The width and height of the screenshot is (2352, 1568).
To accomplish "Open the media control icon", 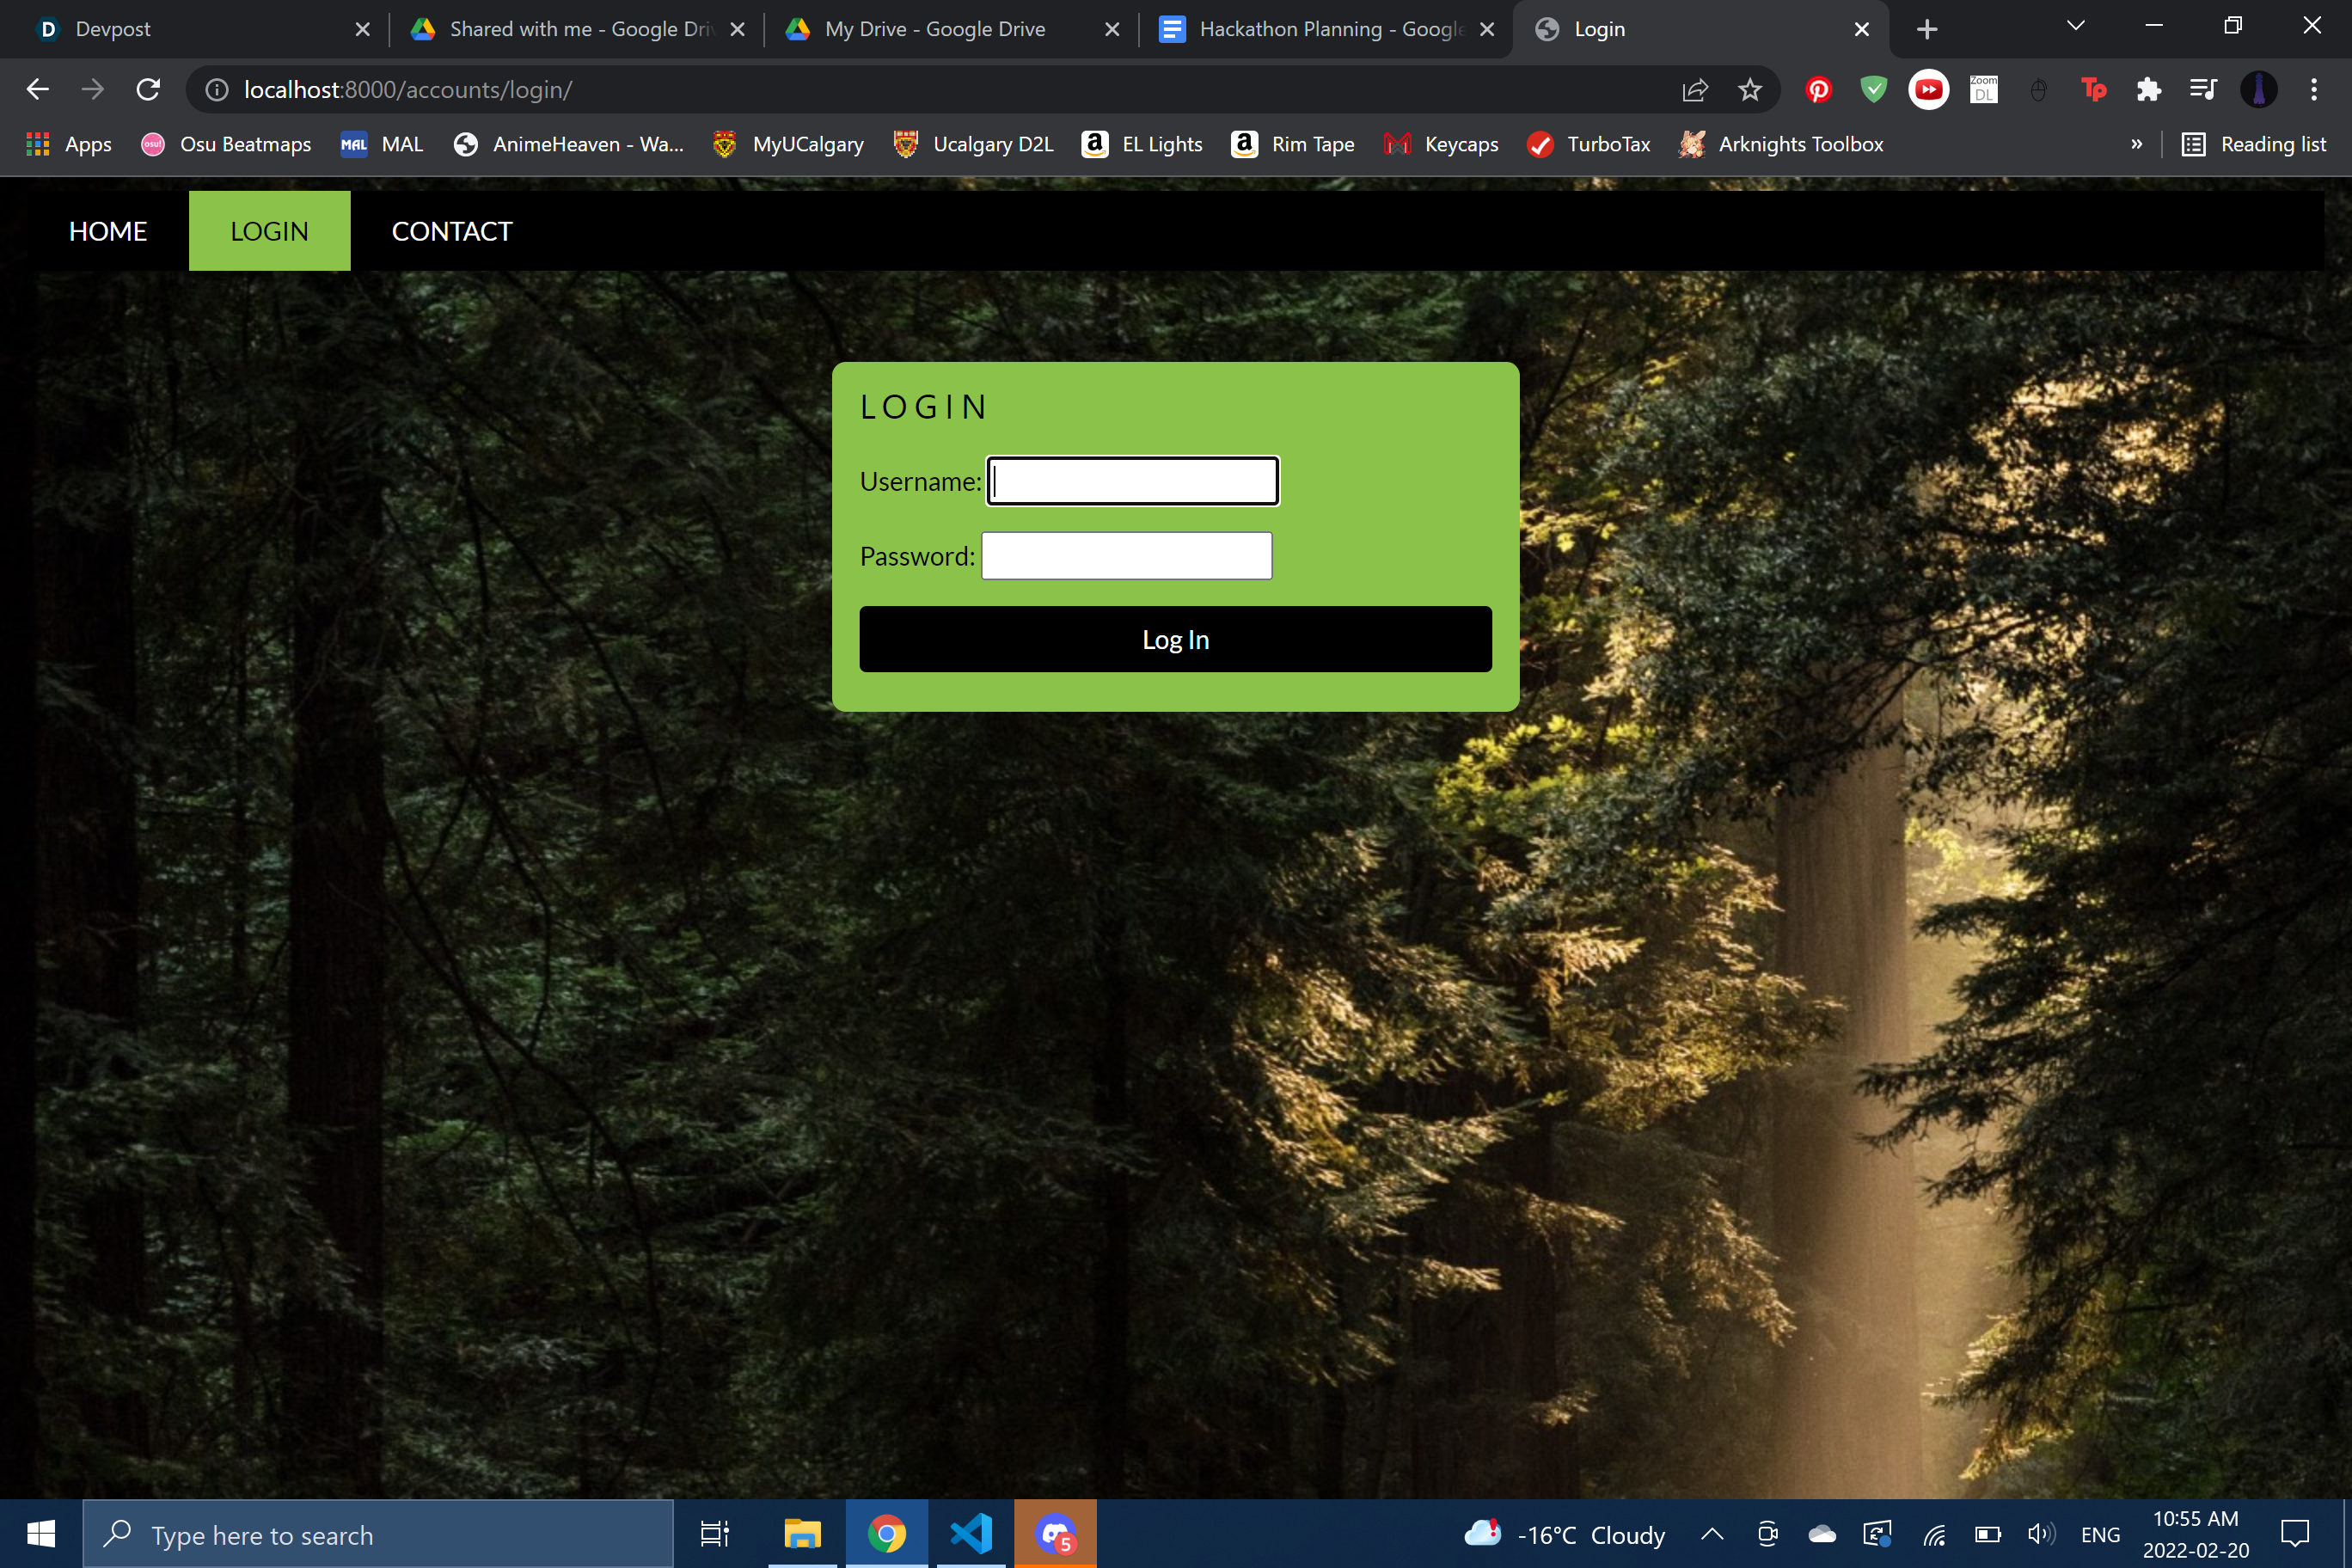I will 2203,90.
